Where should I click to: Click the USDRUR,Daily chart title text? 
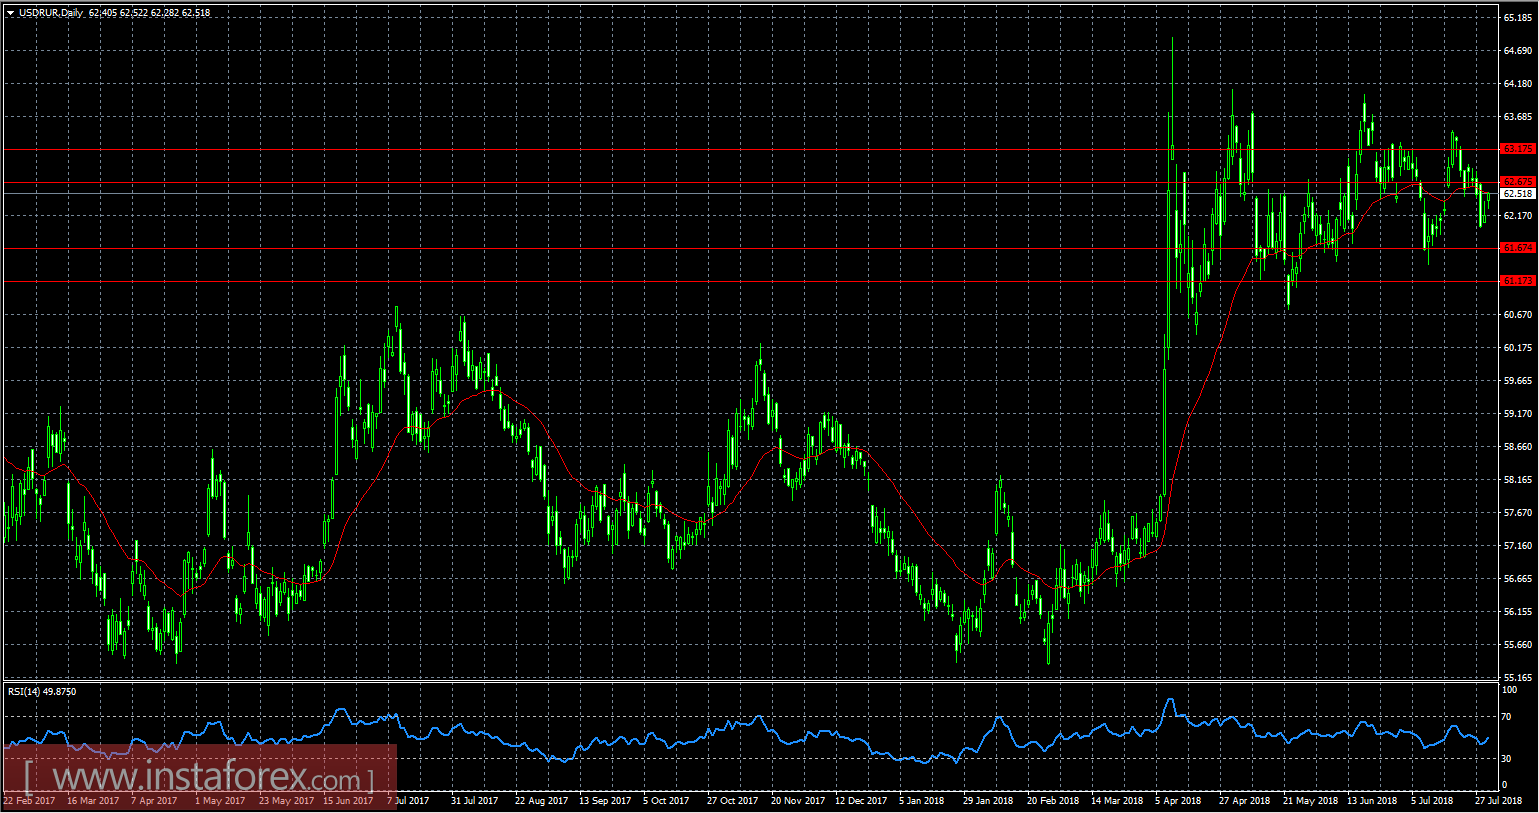pos(51,13)
